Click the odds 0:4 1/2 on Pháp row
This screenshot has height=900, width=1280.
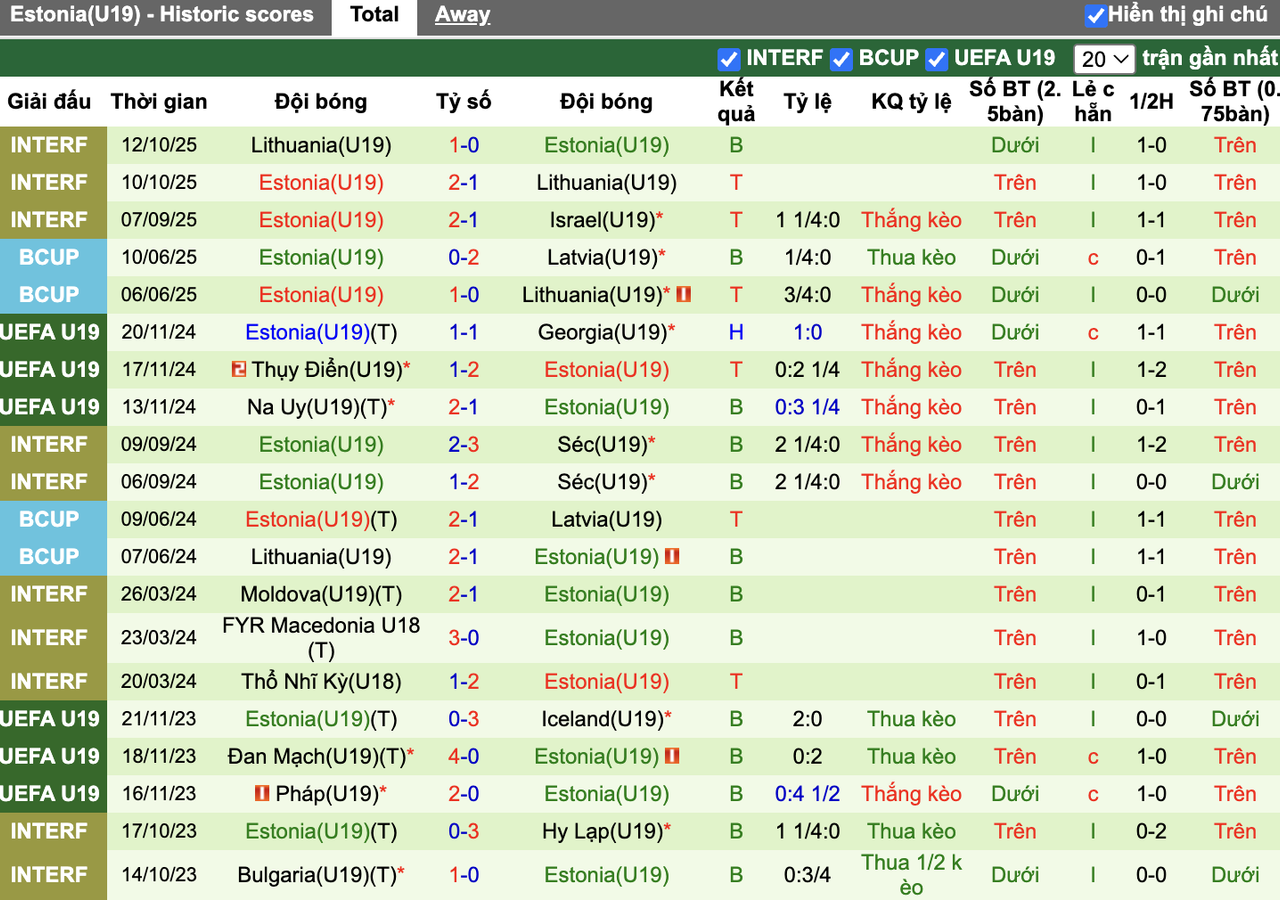[808, 794]
